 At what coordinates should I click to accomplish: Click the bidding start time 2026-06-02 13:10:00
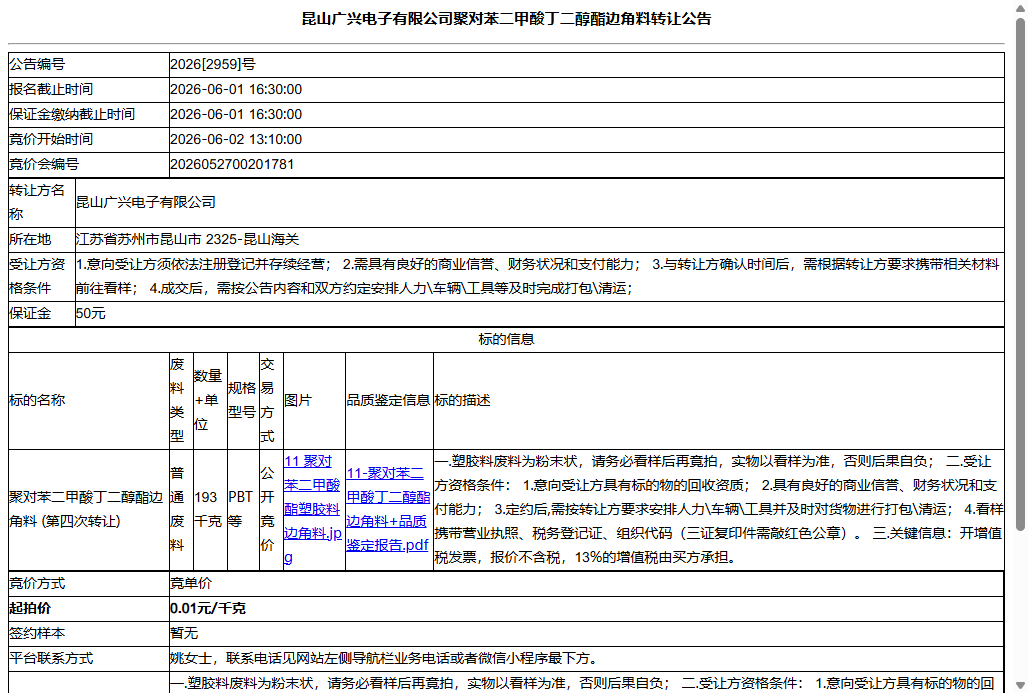click(236, 140)
